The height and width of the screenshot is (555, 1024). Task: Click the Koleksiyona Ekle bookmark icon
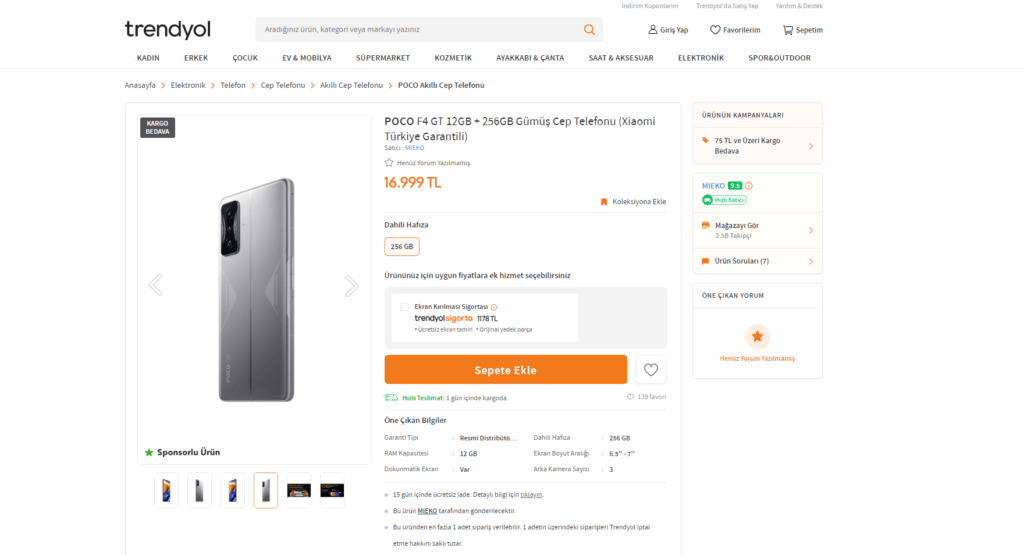tap(604, 202)
